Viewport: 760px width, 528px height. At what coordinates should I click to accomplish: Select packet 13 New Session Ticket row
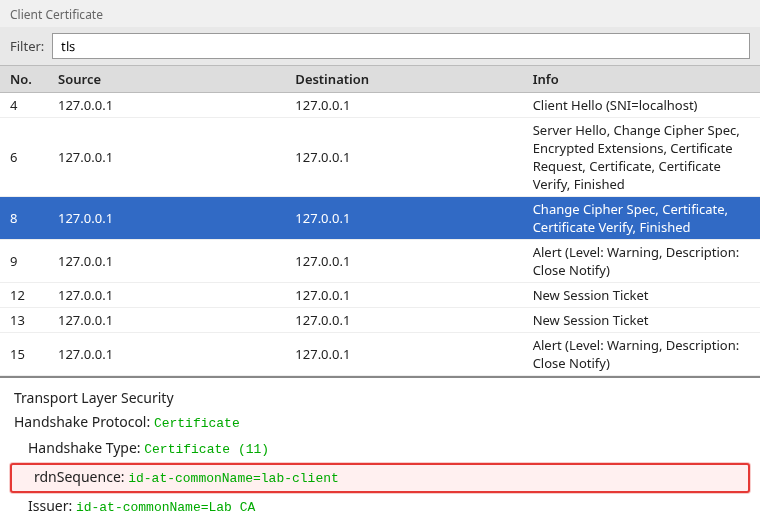coord(380,320)
